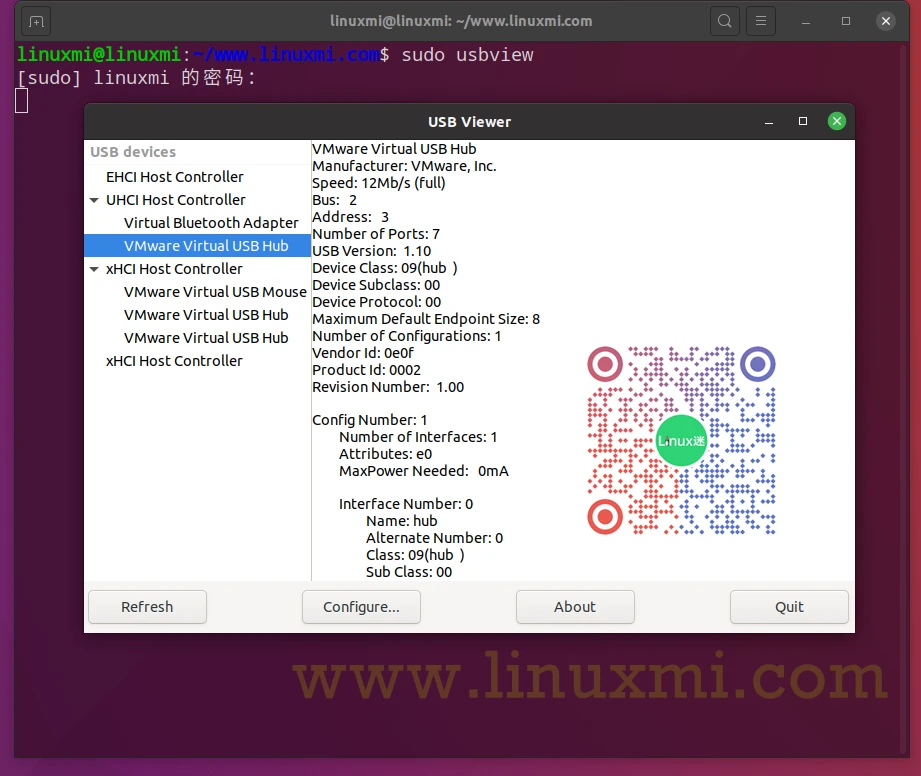Screen dimensions: 921x776
Task: Click the terminal search icon
Action: tap(725, 21)
